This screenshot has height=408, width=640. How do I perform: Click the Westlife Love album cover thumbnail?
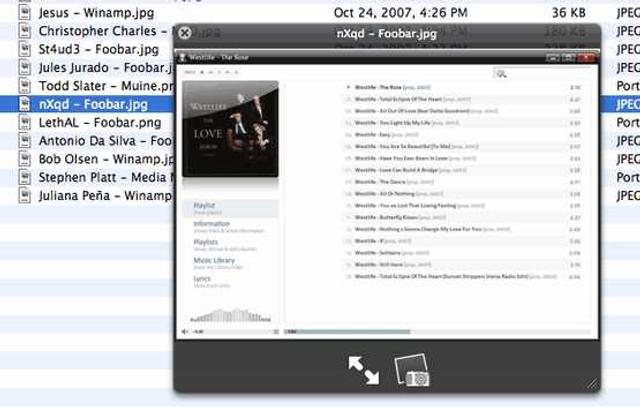point(231,129)
